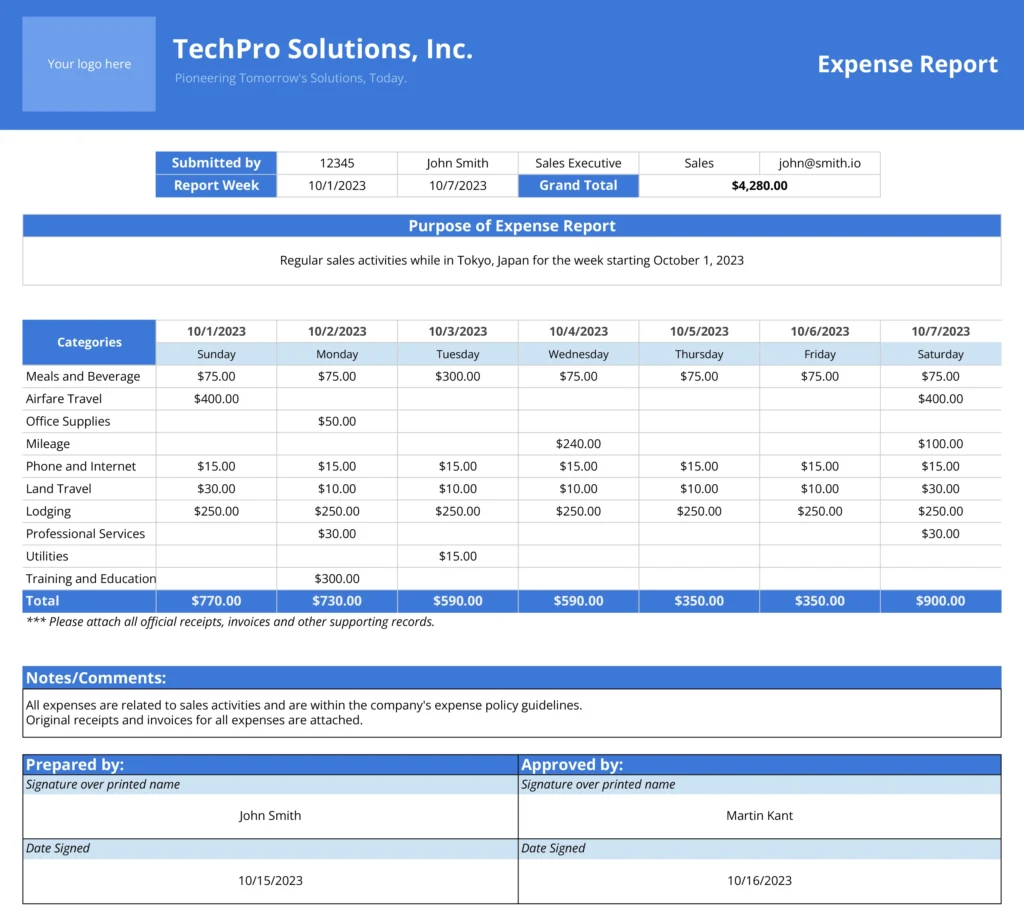The image size is (1024, 905).
Task: Click the prepared by name John Smith
Action: pos(270,816)
